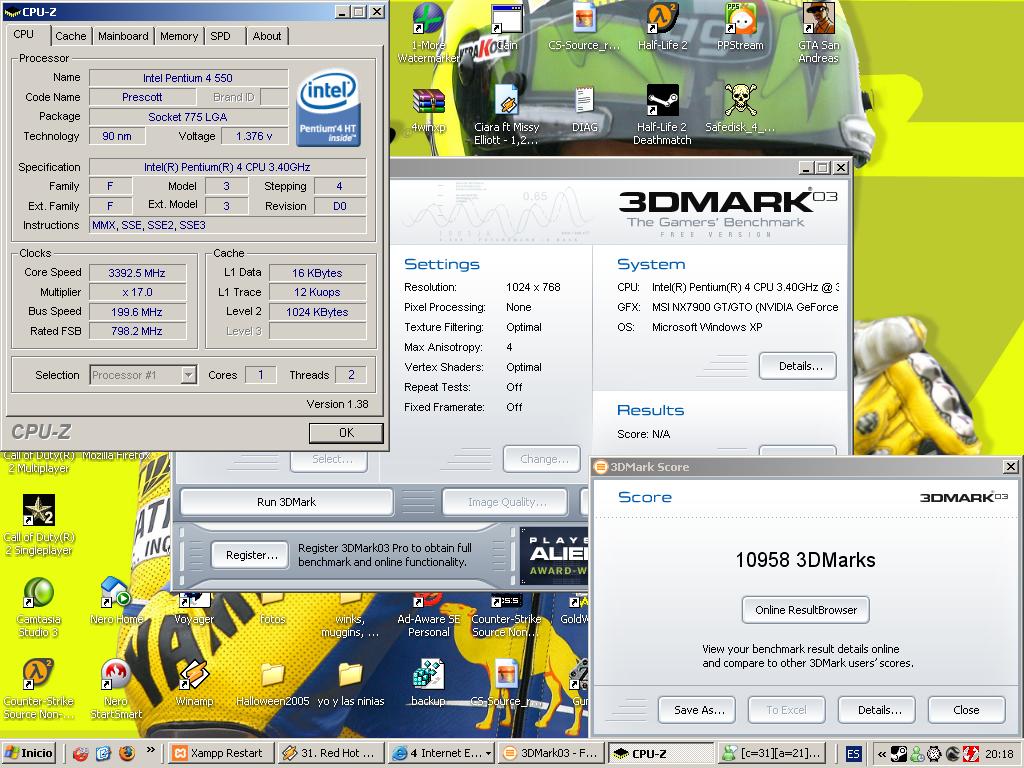
Task: Open Nero StartSmart desktop icon
Action: 116,675
